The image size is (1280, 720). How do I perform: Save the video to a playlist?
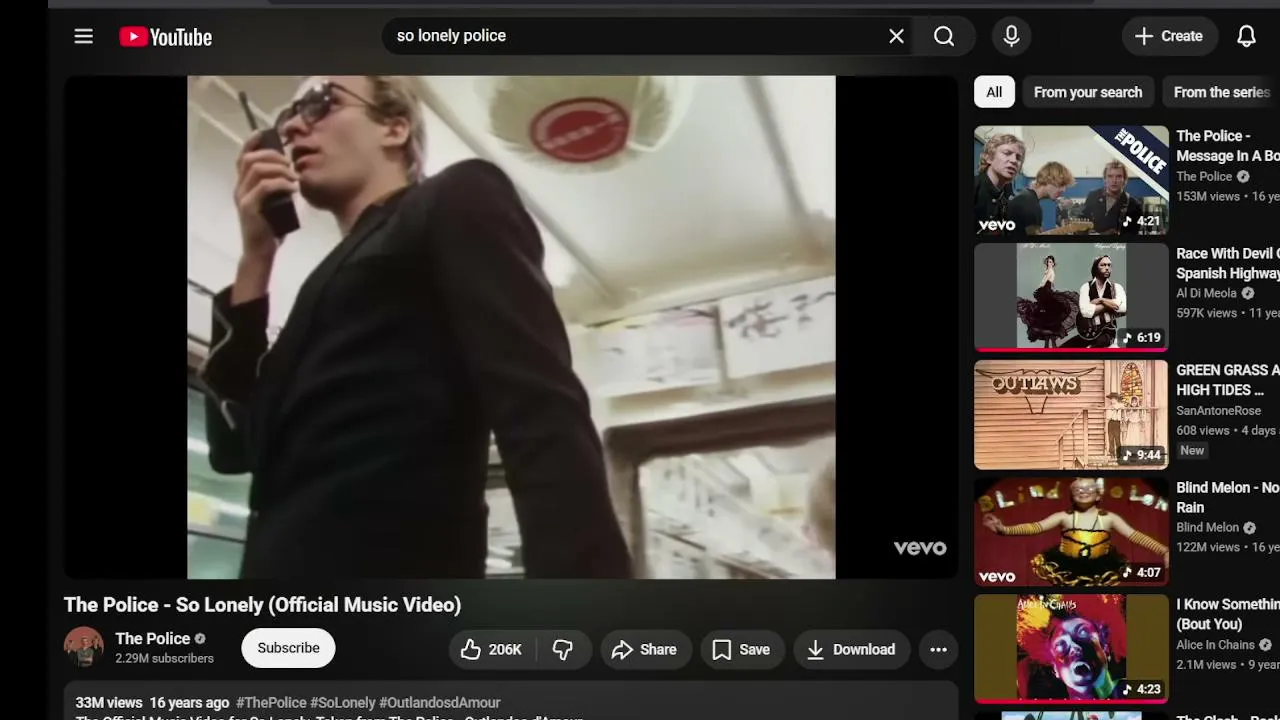741,650
